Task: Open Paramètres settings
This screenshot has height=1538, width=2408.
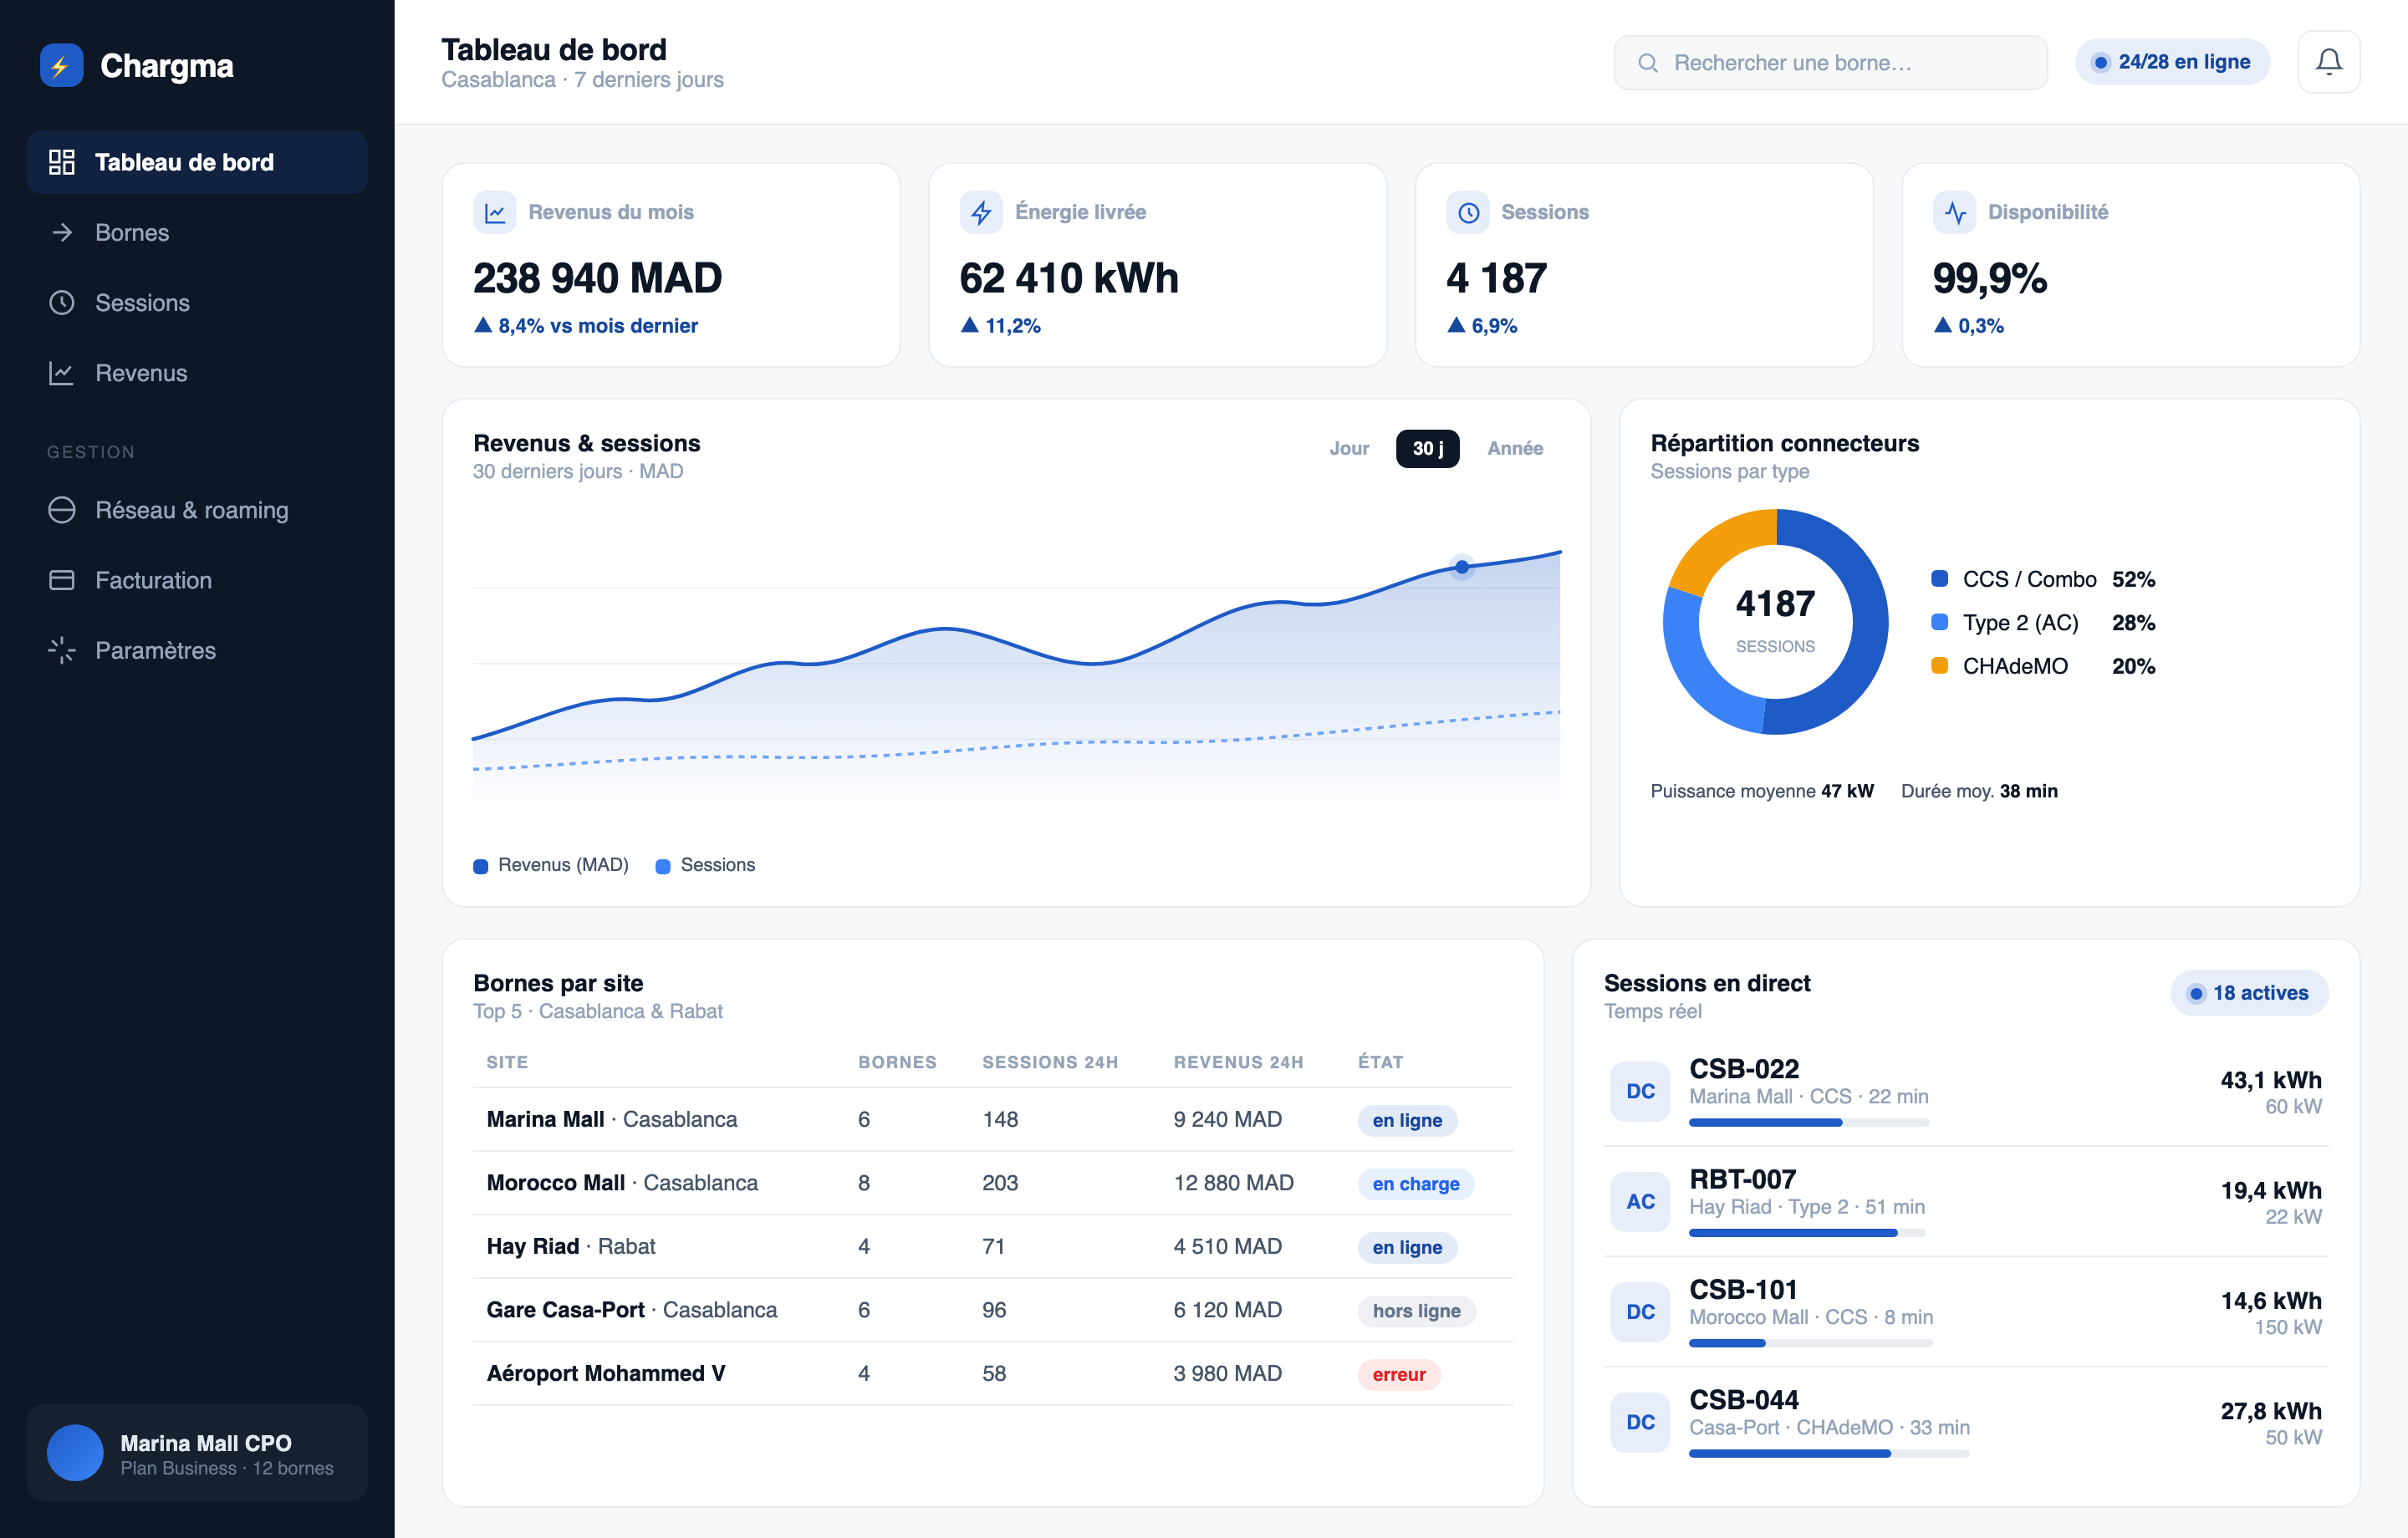Action: [x=197, y=650]
